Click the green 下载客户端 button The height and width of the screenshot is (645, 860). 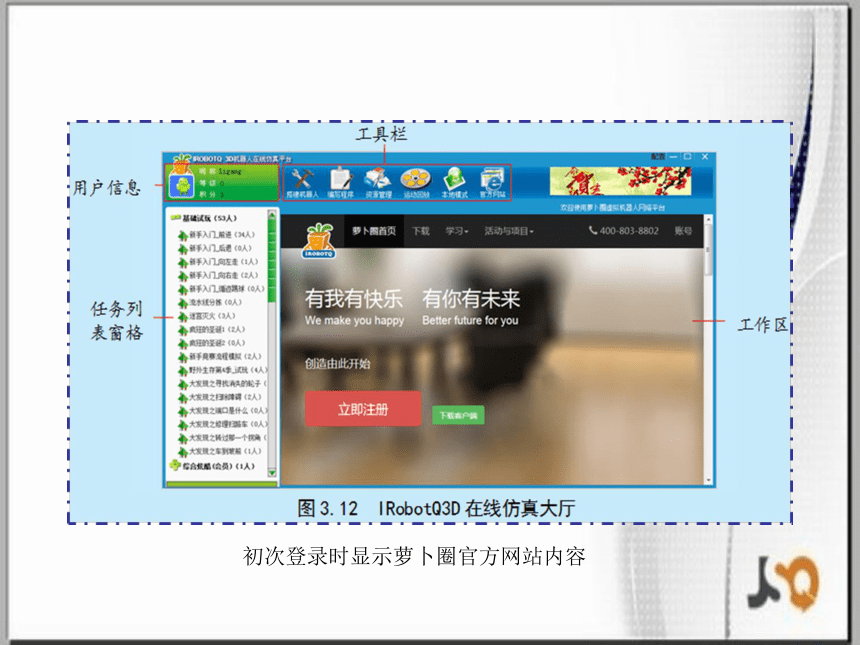pyautogui.click(x=458, y=415)
